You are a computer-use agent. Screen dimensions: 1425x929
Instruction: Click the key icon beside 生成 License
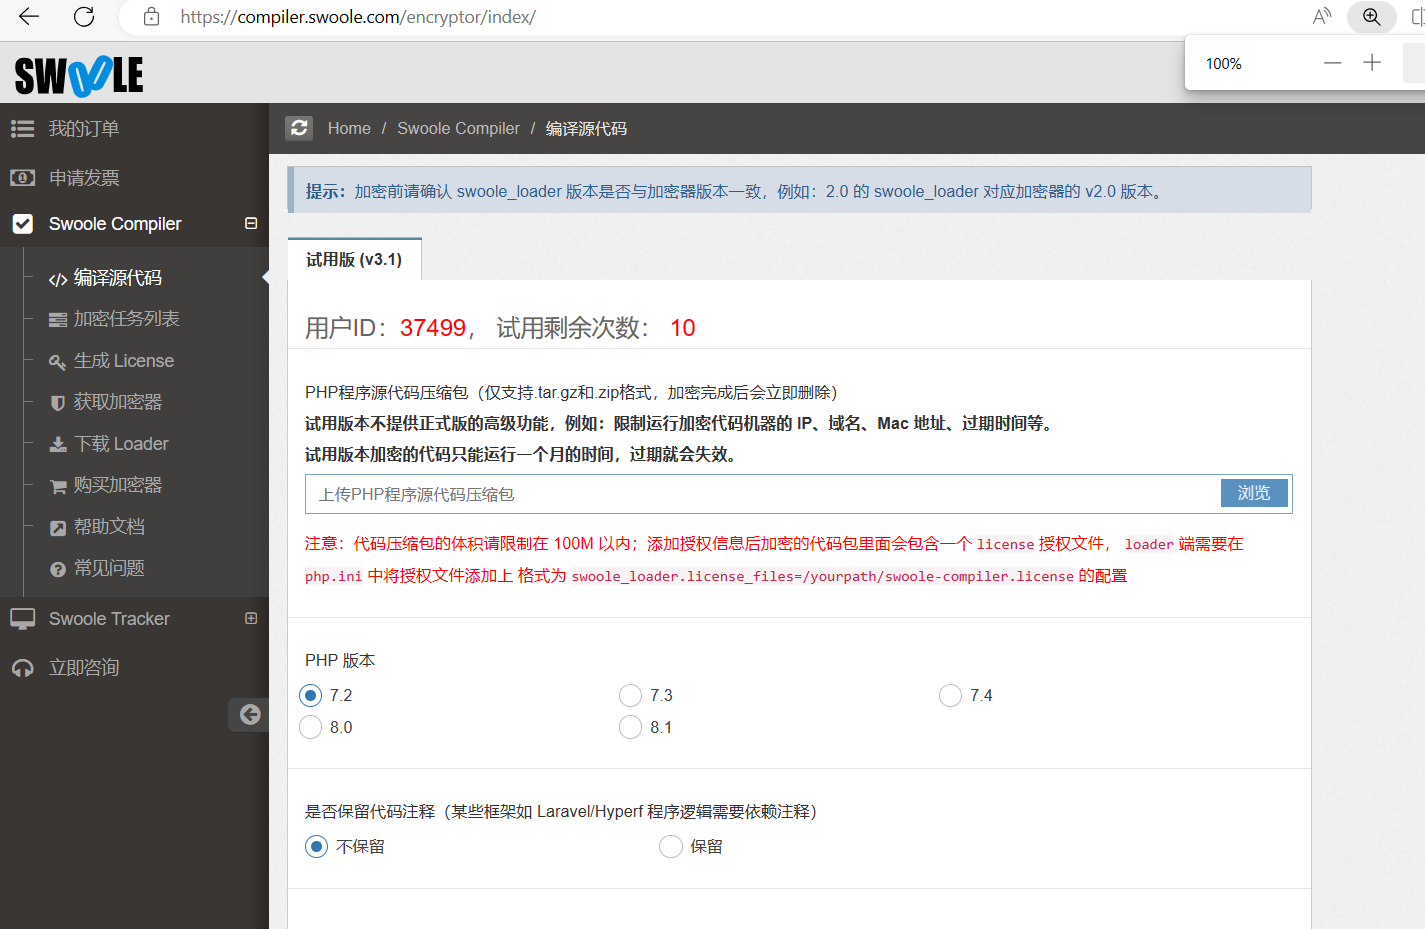point(58,362)
